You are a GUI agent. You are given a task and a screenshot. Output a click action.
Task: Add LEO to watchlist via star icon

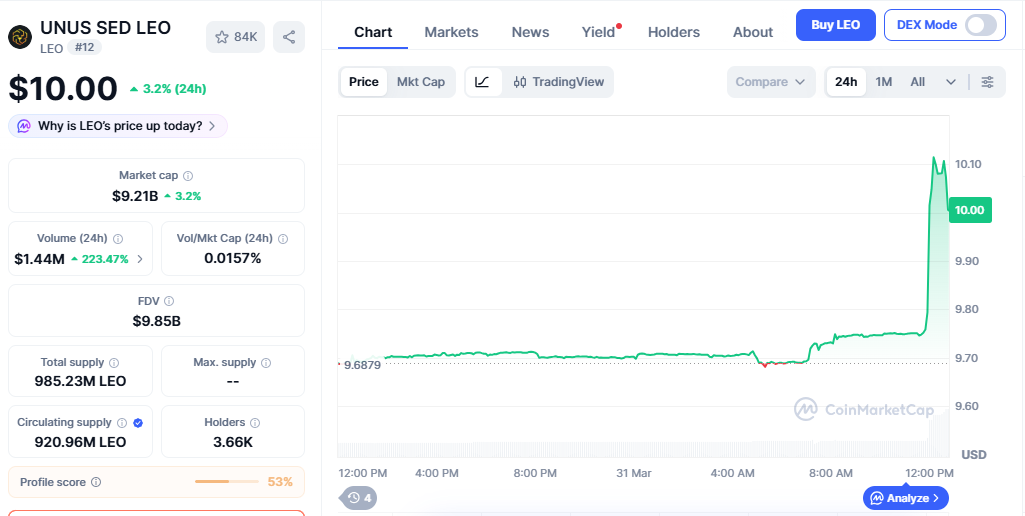222,37
